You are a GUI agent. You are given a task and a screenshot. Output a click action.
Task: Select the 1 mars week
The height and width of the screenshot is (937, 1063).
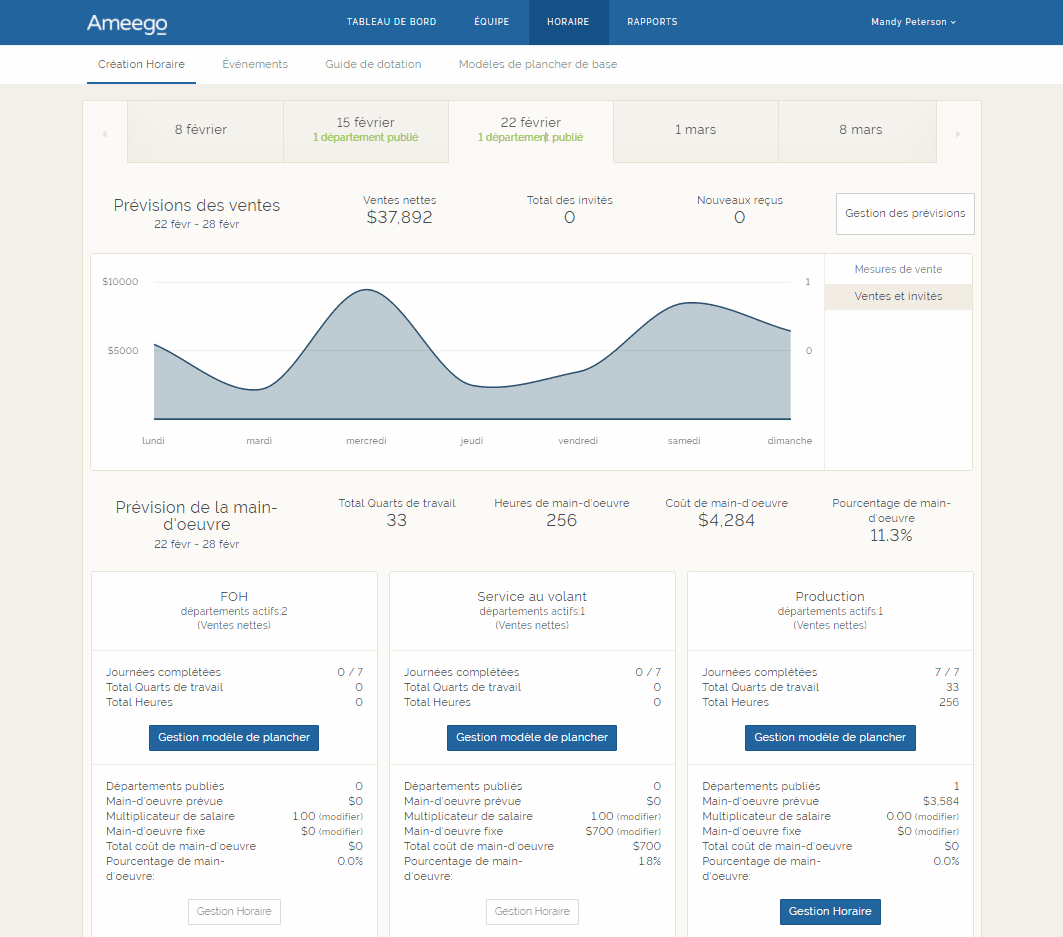(x=695, y=130)
